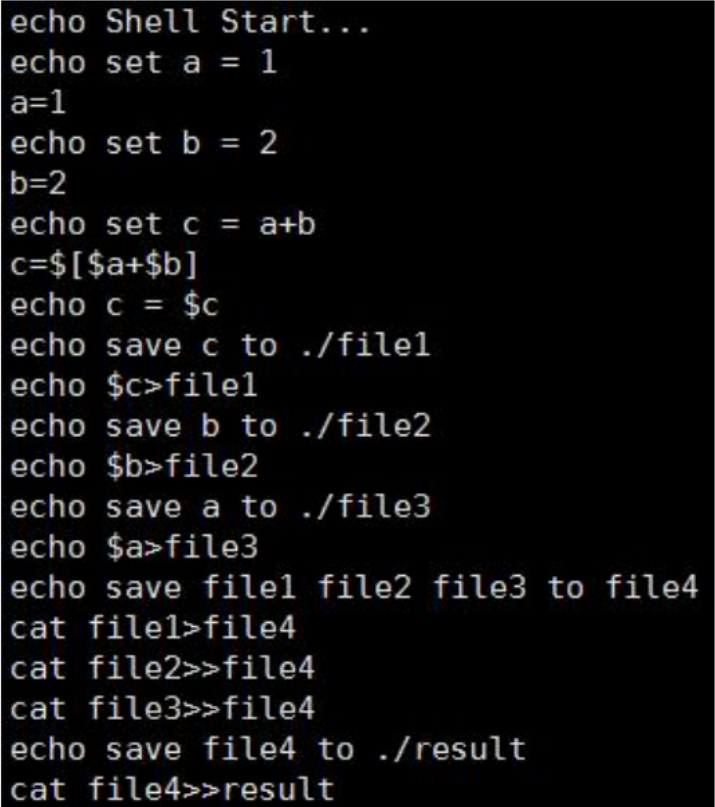
Task: Click the 'cat file2>>file4' append line
Action: click(x=163, y=668)
